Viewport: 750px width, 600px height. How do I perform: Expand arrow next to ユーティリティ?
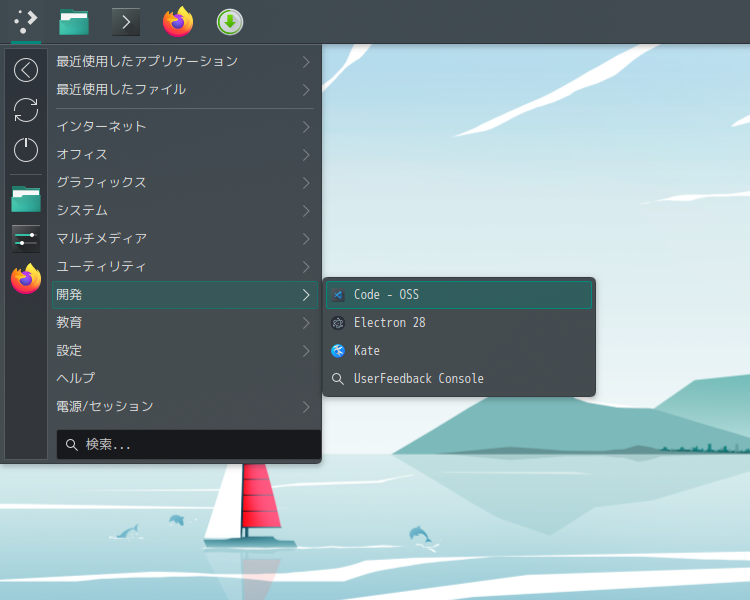(x=306, y=267)
